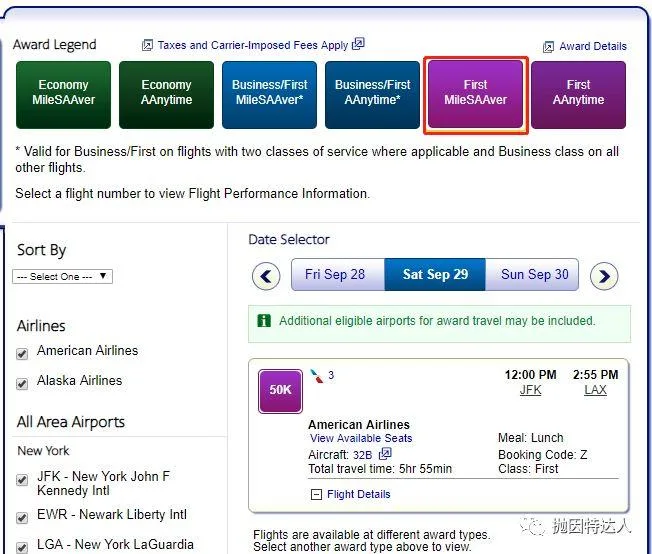This screenshot has width=652, height=554.
Task: Click the popup icon before Taxes and Fees
Action: pyautogui.click(x=147, y=45)
